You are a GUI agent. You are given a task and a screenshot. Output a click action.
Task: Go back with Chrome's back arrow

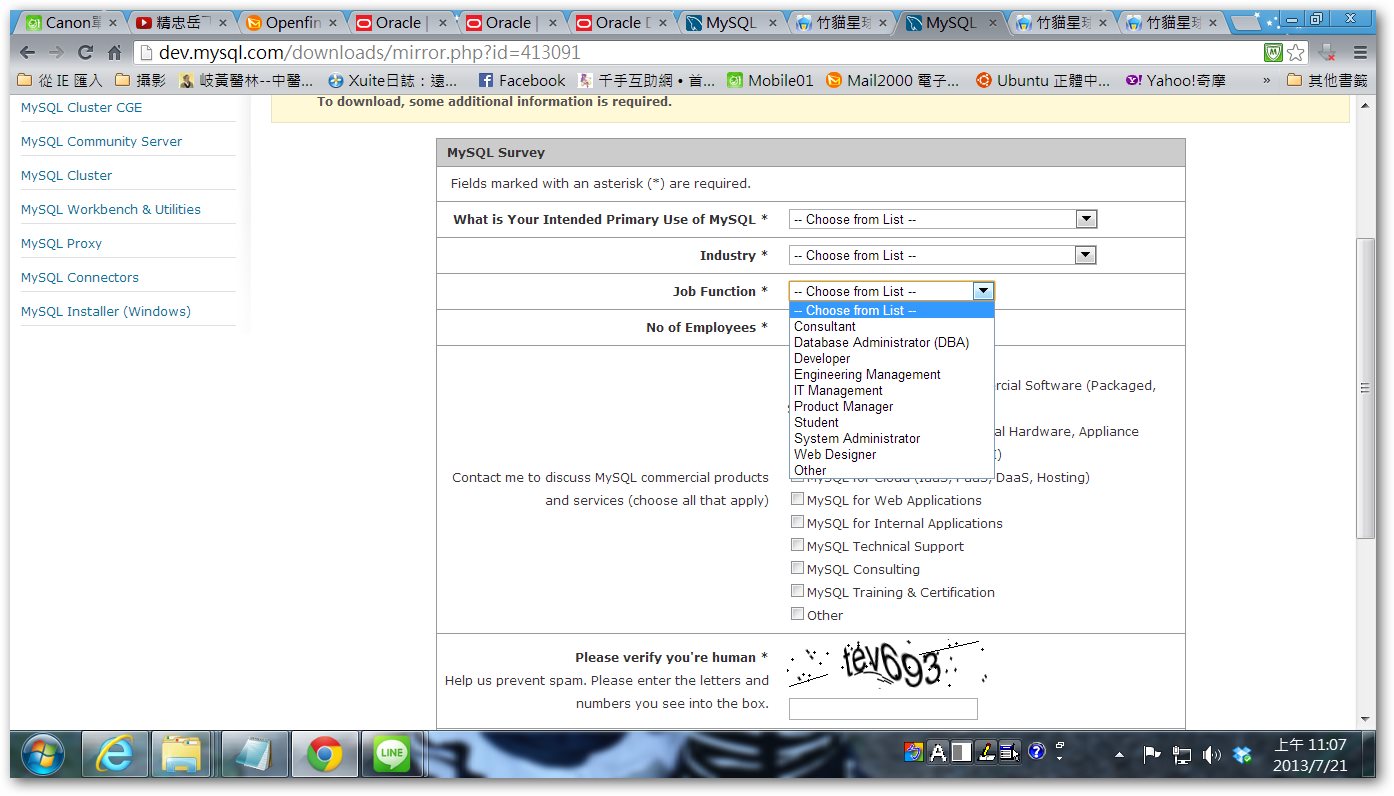click(27, 53)
